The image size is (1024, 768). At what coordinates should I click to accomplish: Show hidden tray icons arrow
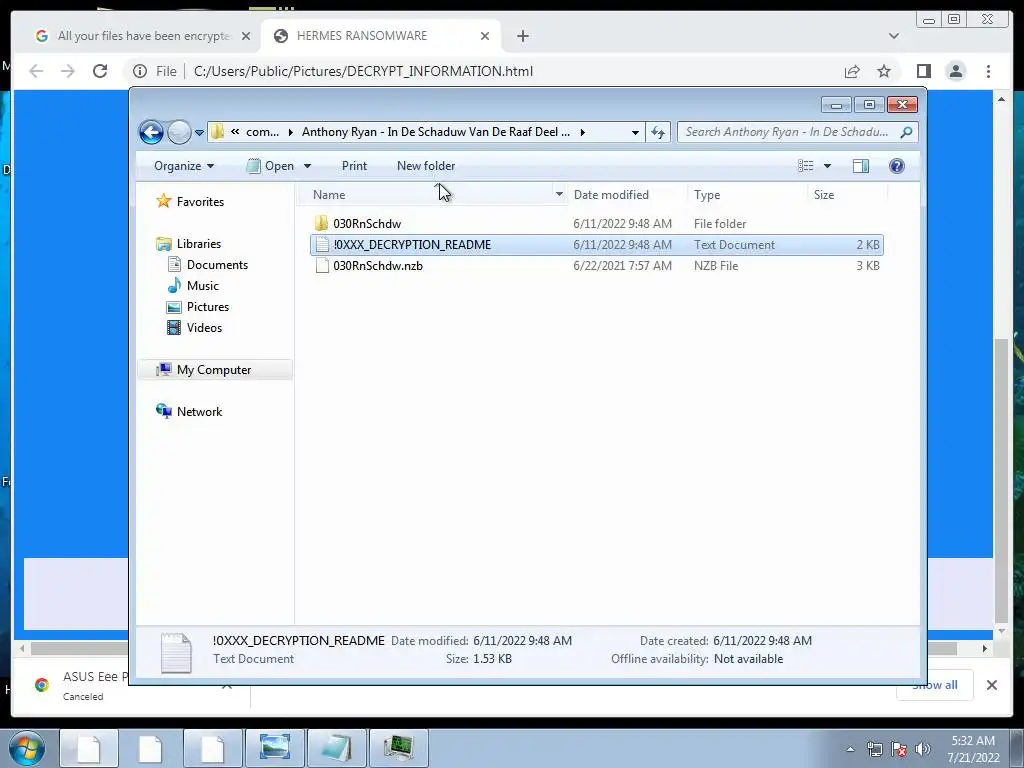click(x=850, y=749)
